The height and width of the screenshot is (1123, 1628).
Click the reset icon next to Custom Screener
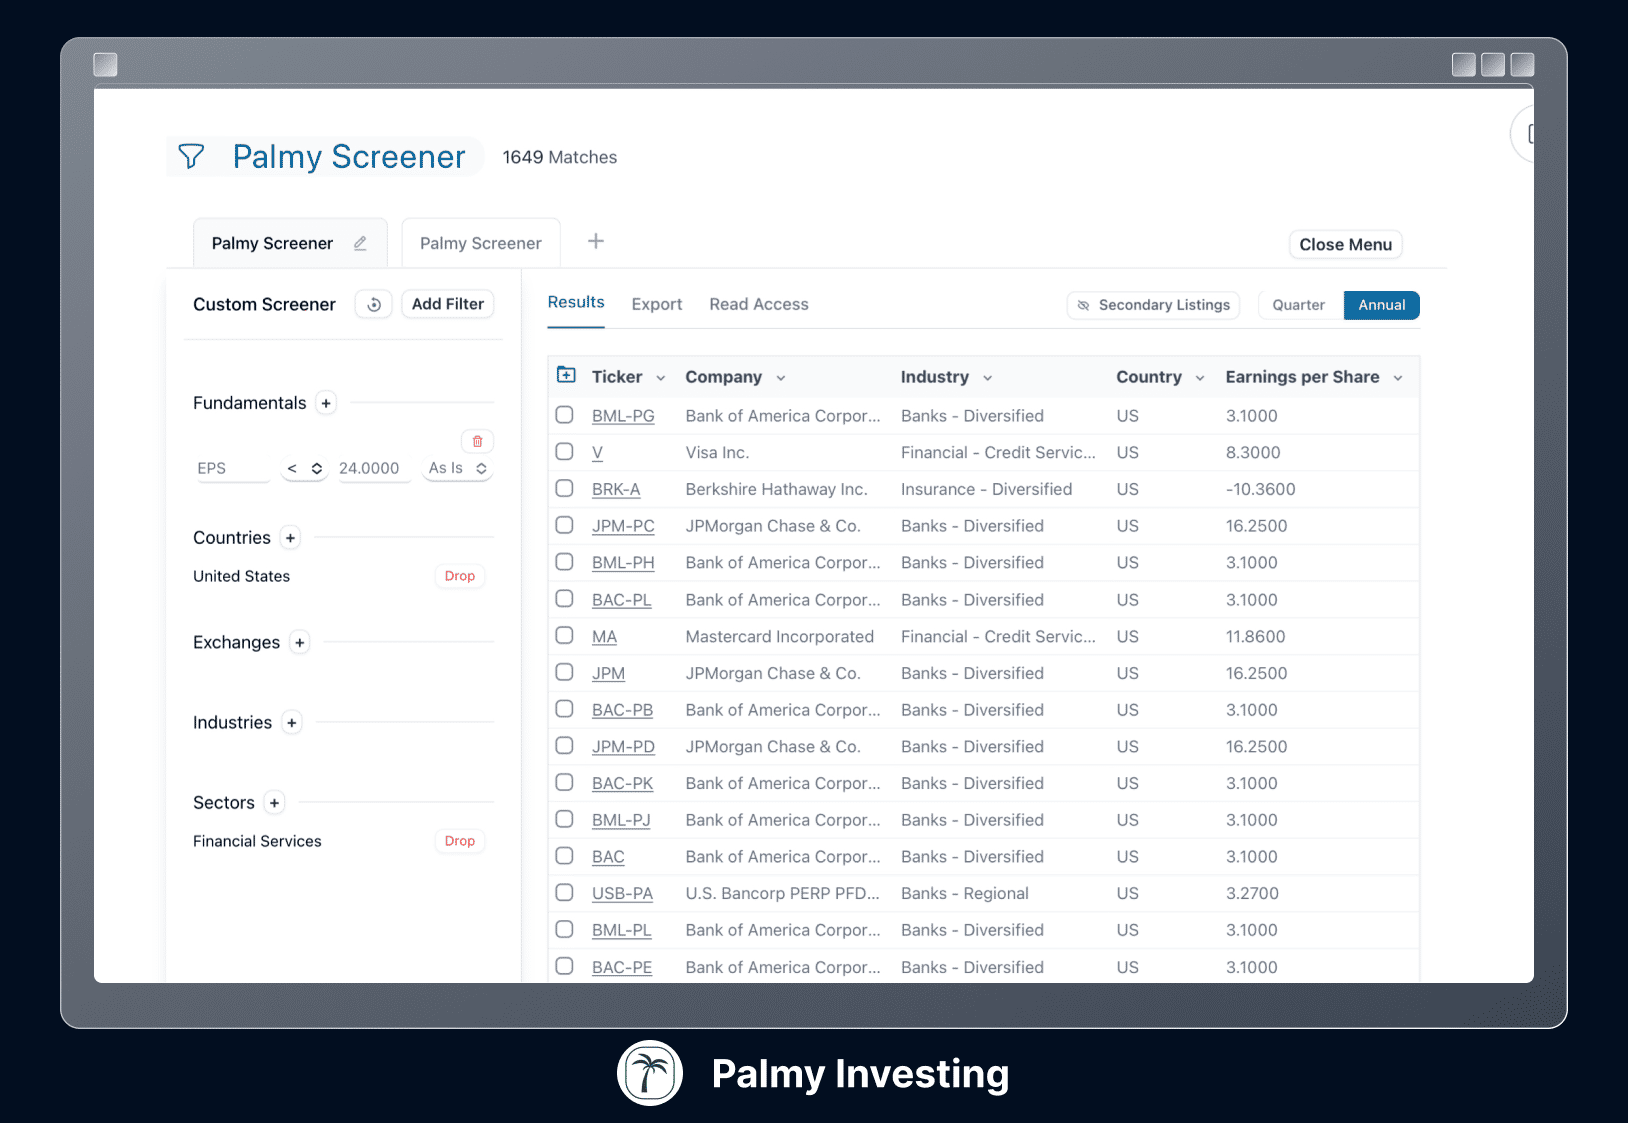pyautogui.click(x=374, y=304)
